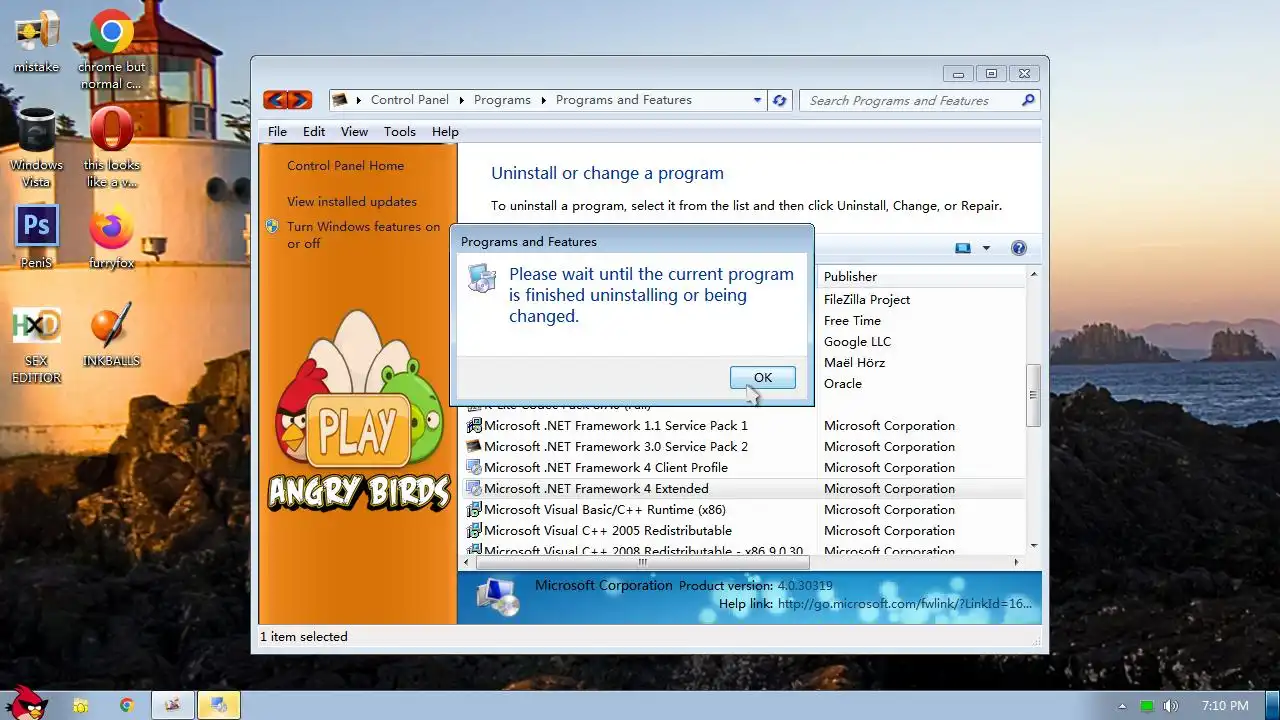Open the Tools menu
Viewport: 1280px width, 720px height.
[x=399, y=131]
